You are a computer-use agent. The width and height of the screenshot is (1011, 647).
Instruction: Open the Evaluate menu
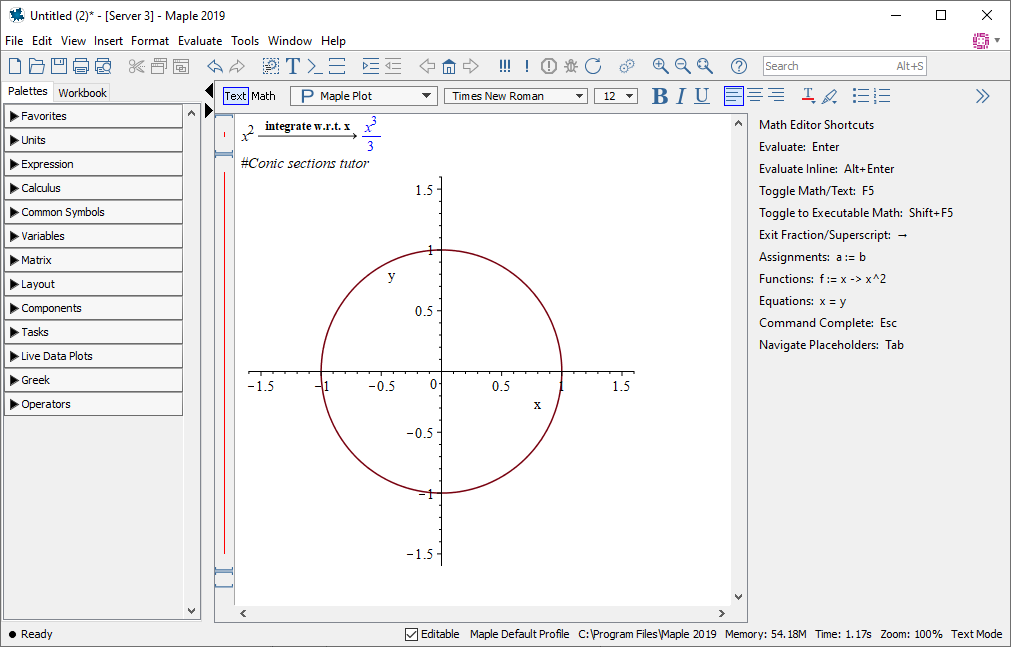200,41
